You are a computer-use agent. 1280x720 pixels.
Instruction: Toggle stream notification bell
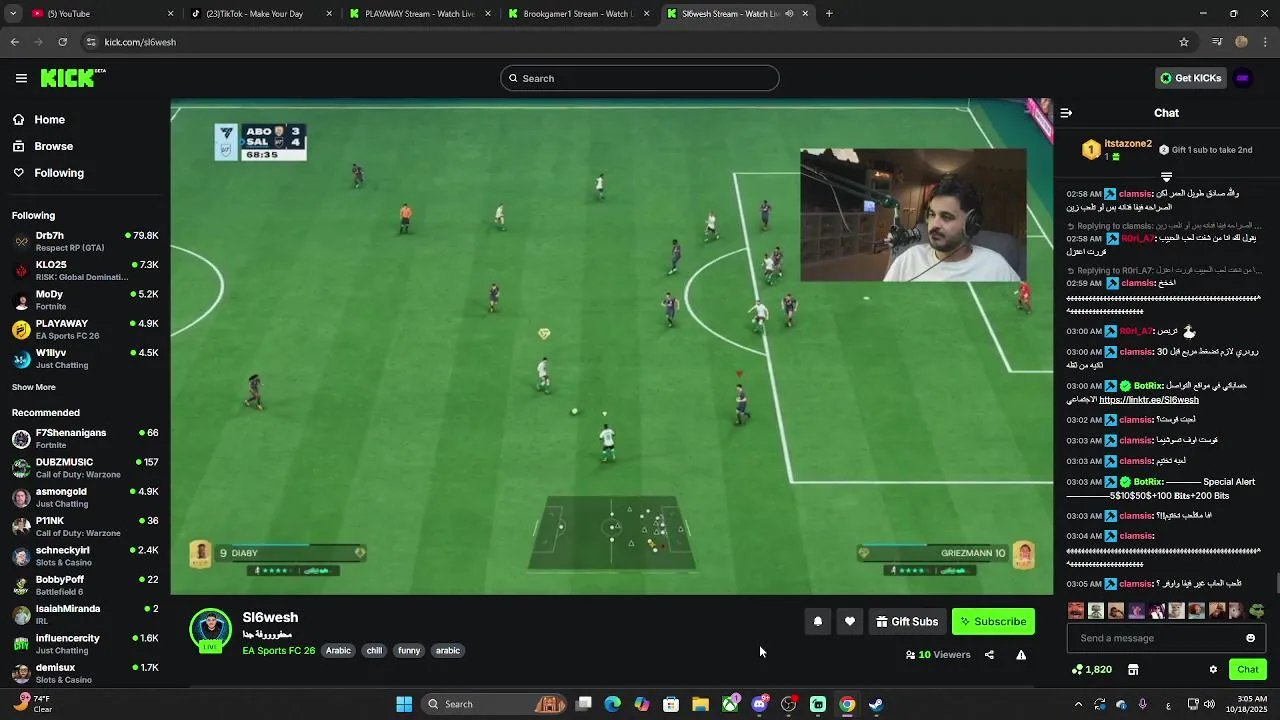click(x=818, y=622)
